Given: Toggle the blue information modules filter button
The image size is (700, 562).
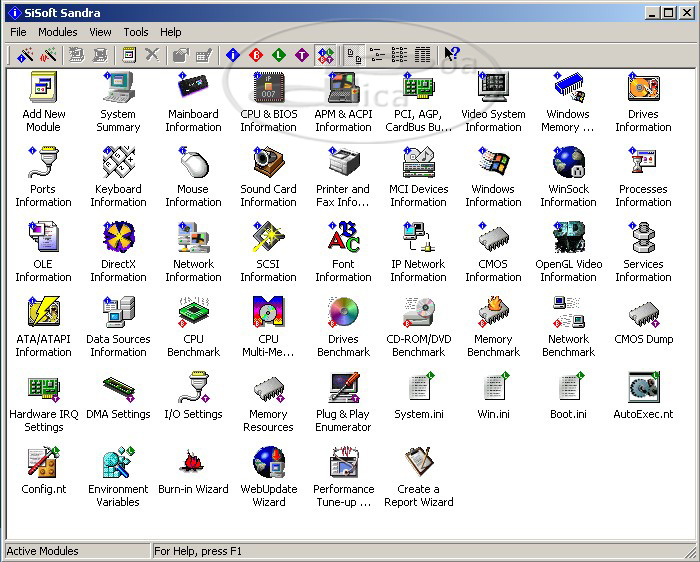Looking at the screenshot, I should (x=233, y=55).
